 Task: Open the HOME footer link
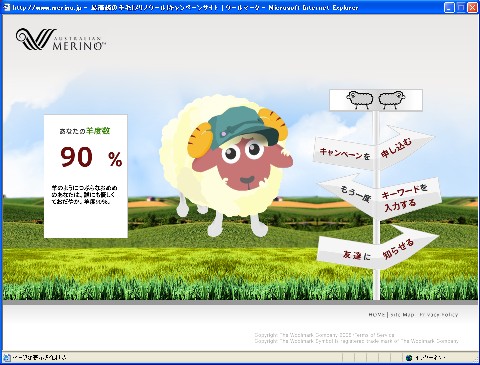pyautogui.click(x=377, y=314)
